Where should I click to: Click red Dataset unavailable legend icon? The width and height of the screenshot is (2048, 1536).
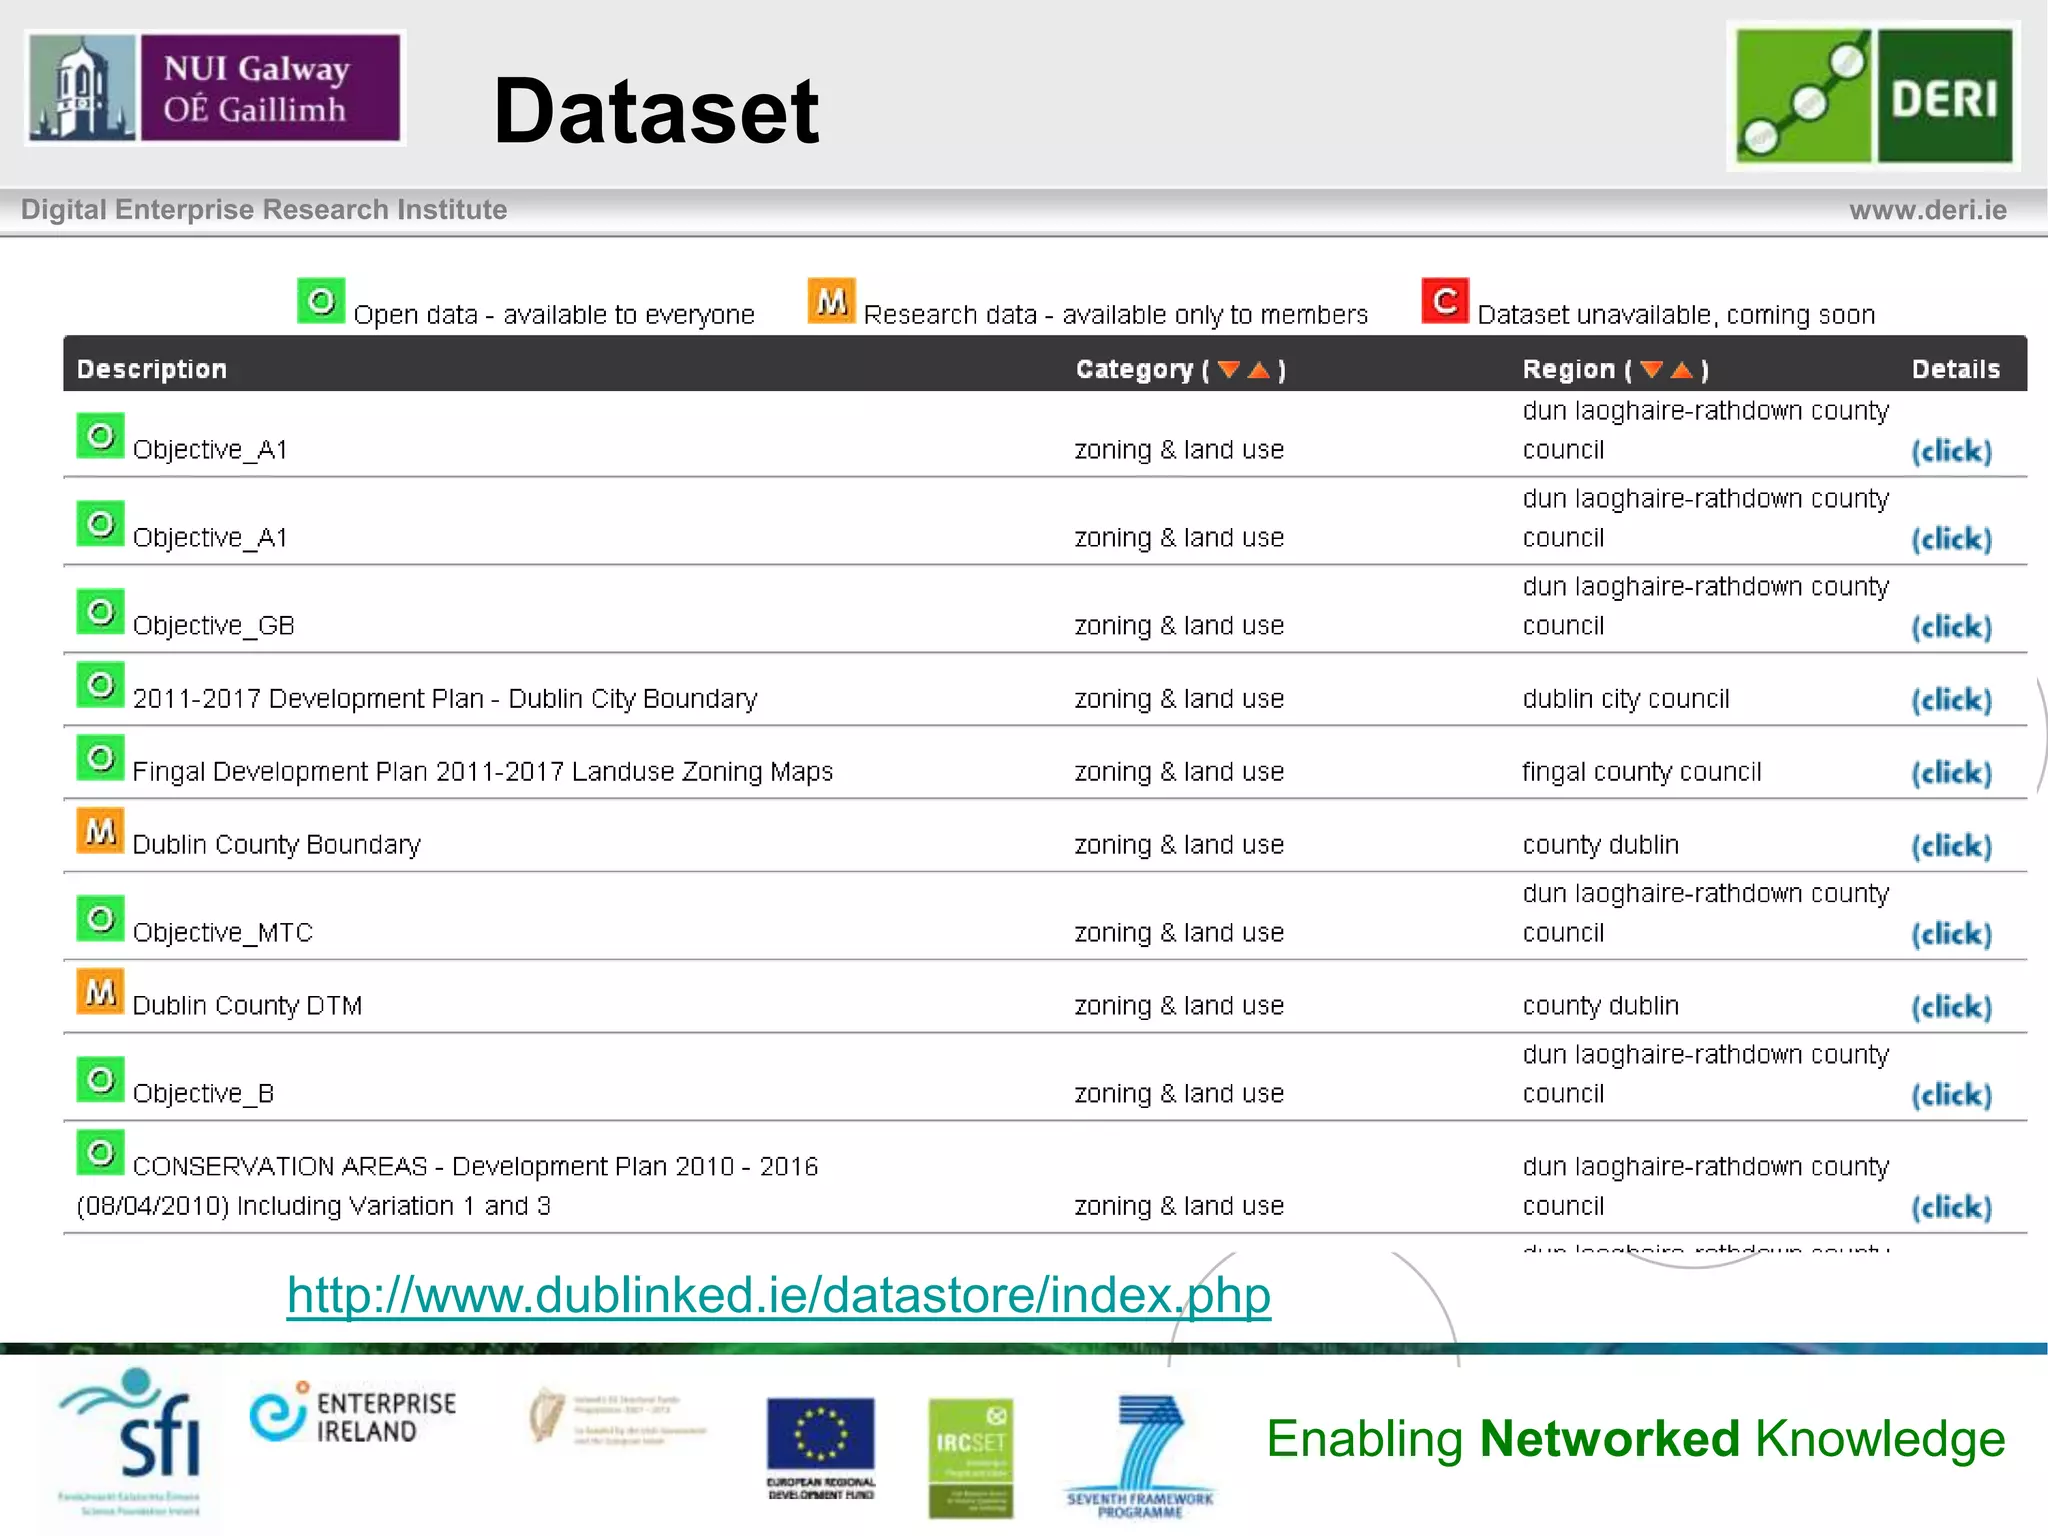[1444, 301]
